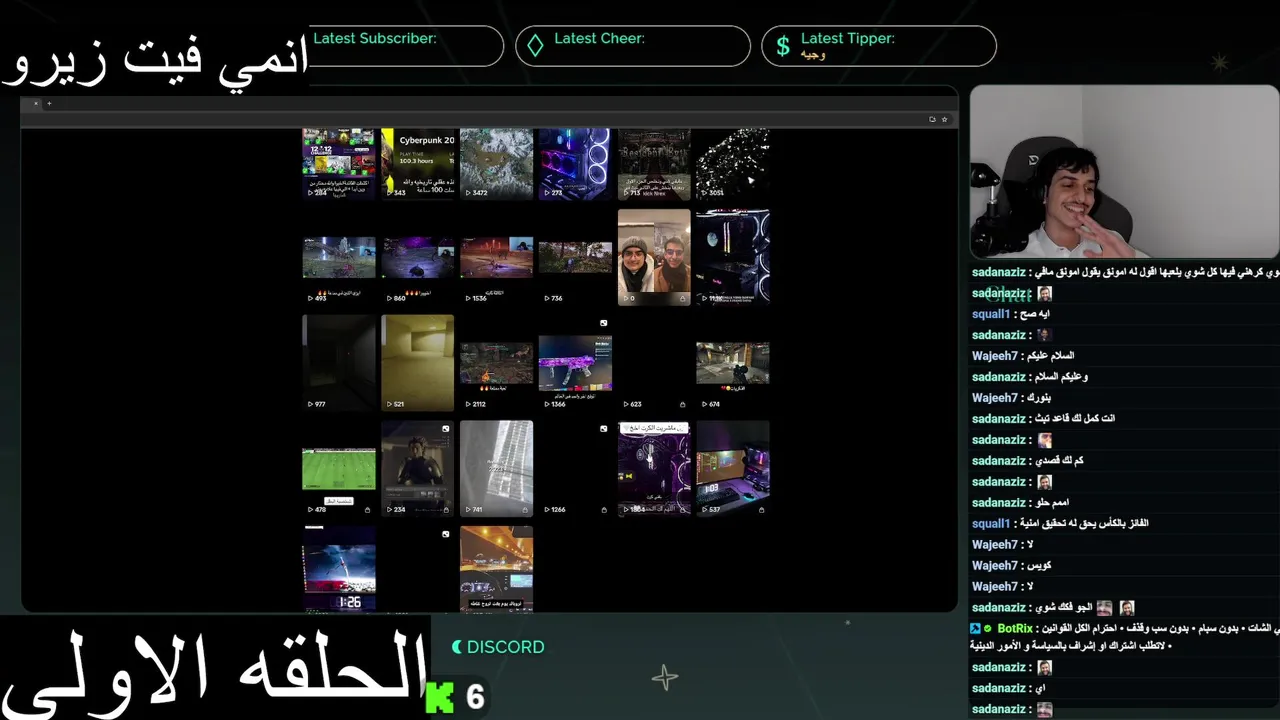Open the yellow backrooms video with 521 views
Screen dimensions: 1280x720
pyautogui.click(x=418, y=363)
